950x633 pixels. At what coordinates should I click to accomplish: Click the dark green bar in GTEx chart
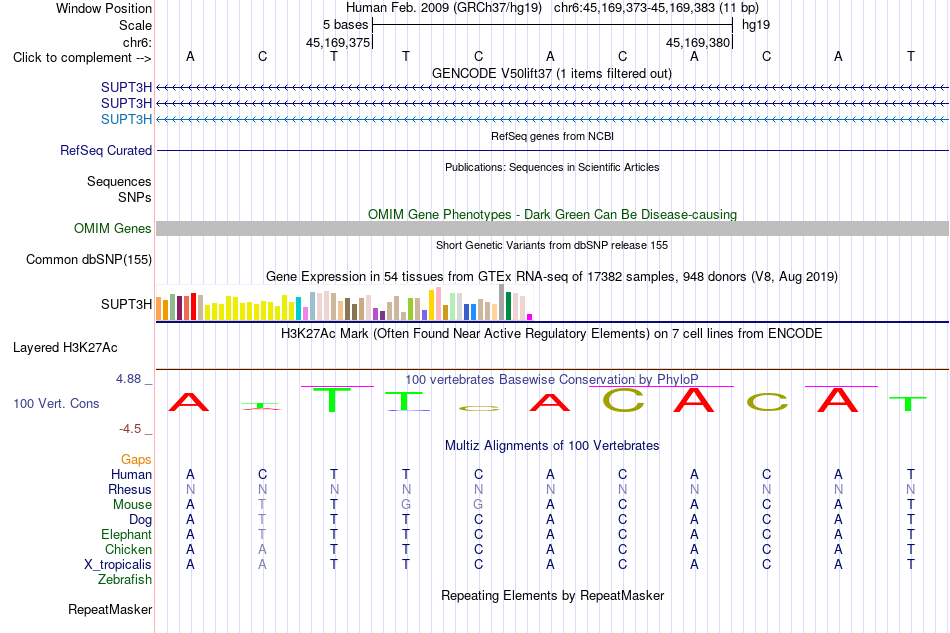(x=508, y=306)
